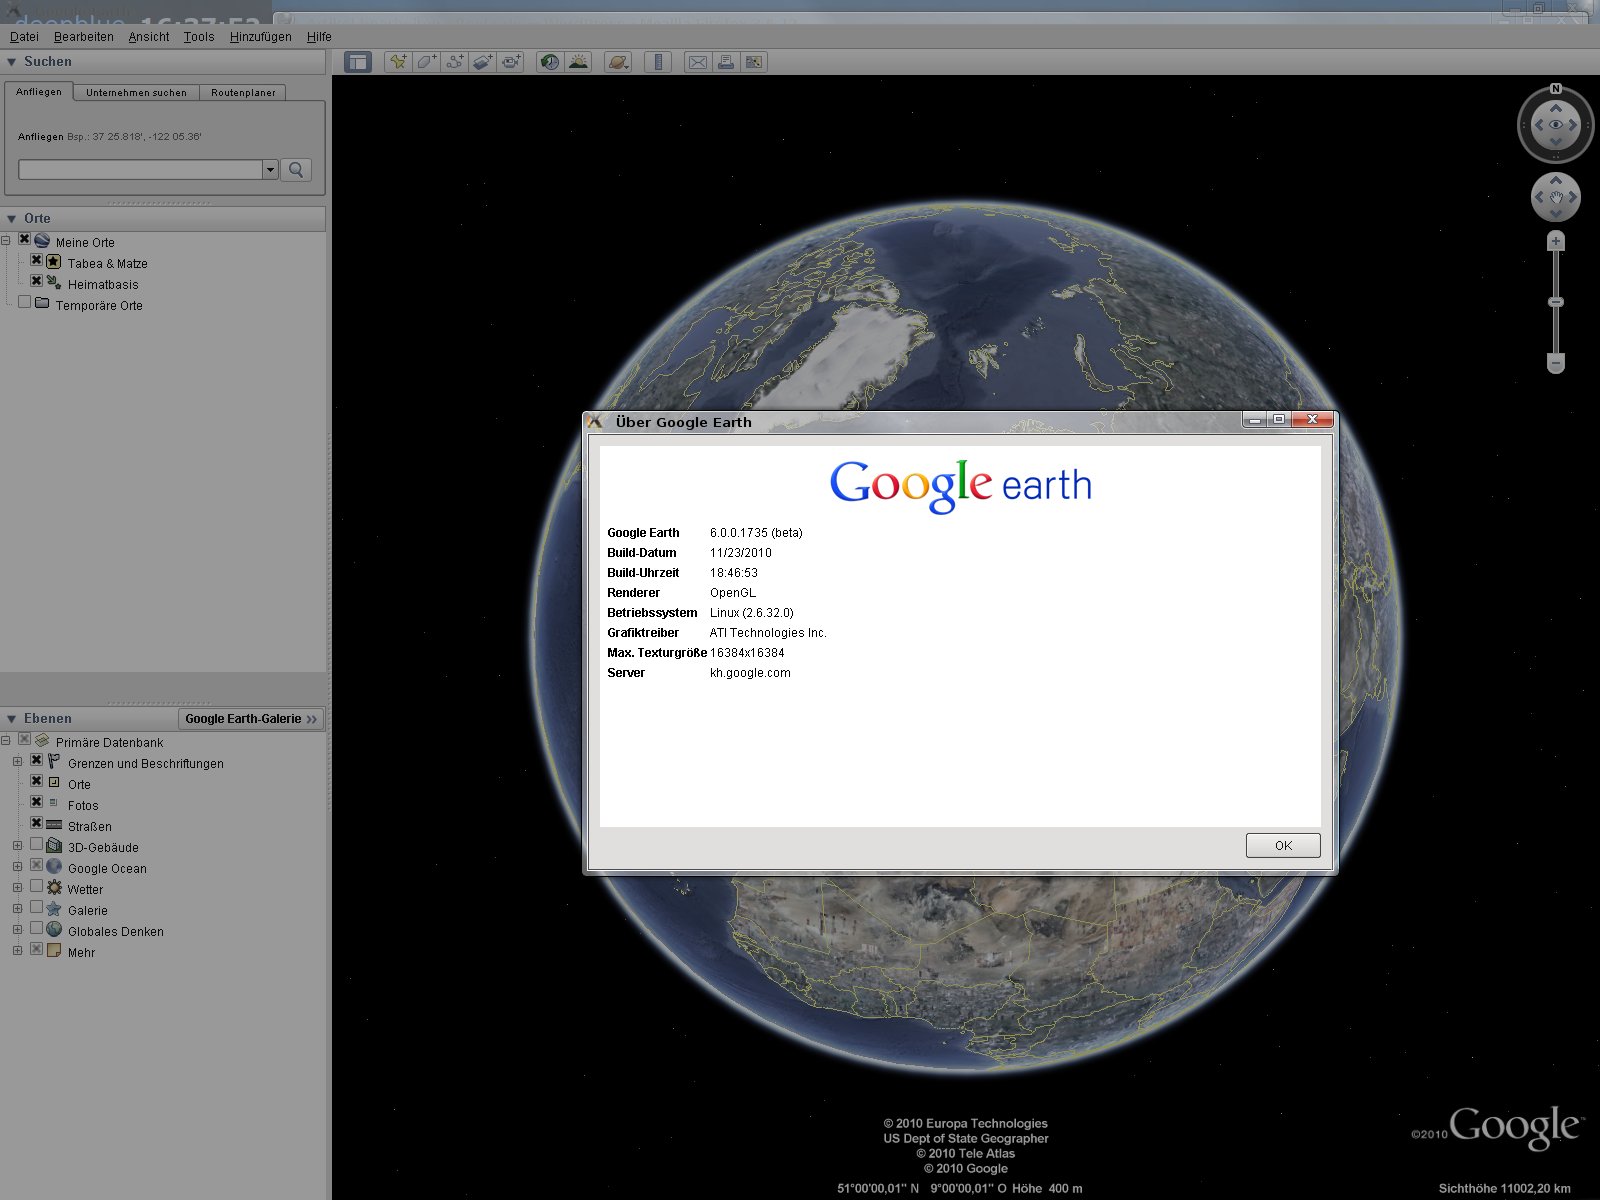Viewport: 1600px width, 1200px height.
Task: Click the zoom slider handle
Action: click(x=1555, y=302)
